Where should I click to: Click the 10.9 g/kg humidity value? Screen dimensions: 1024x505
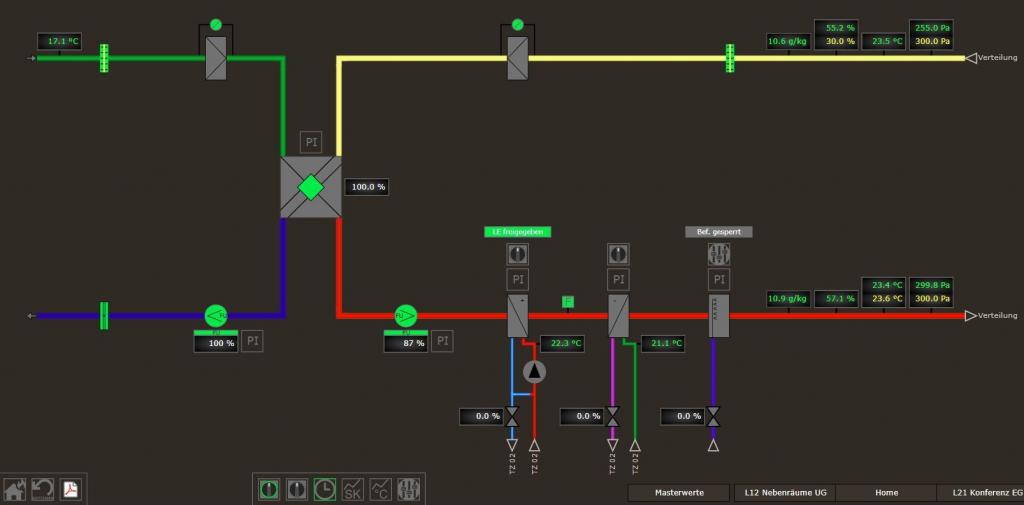788,299
